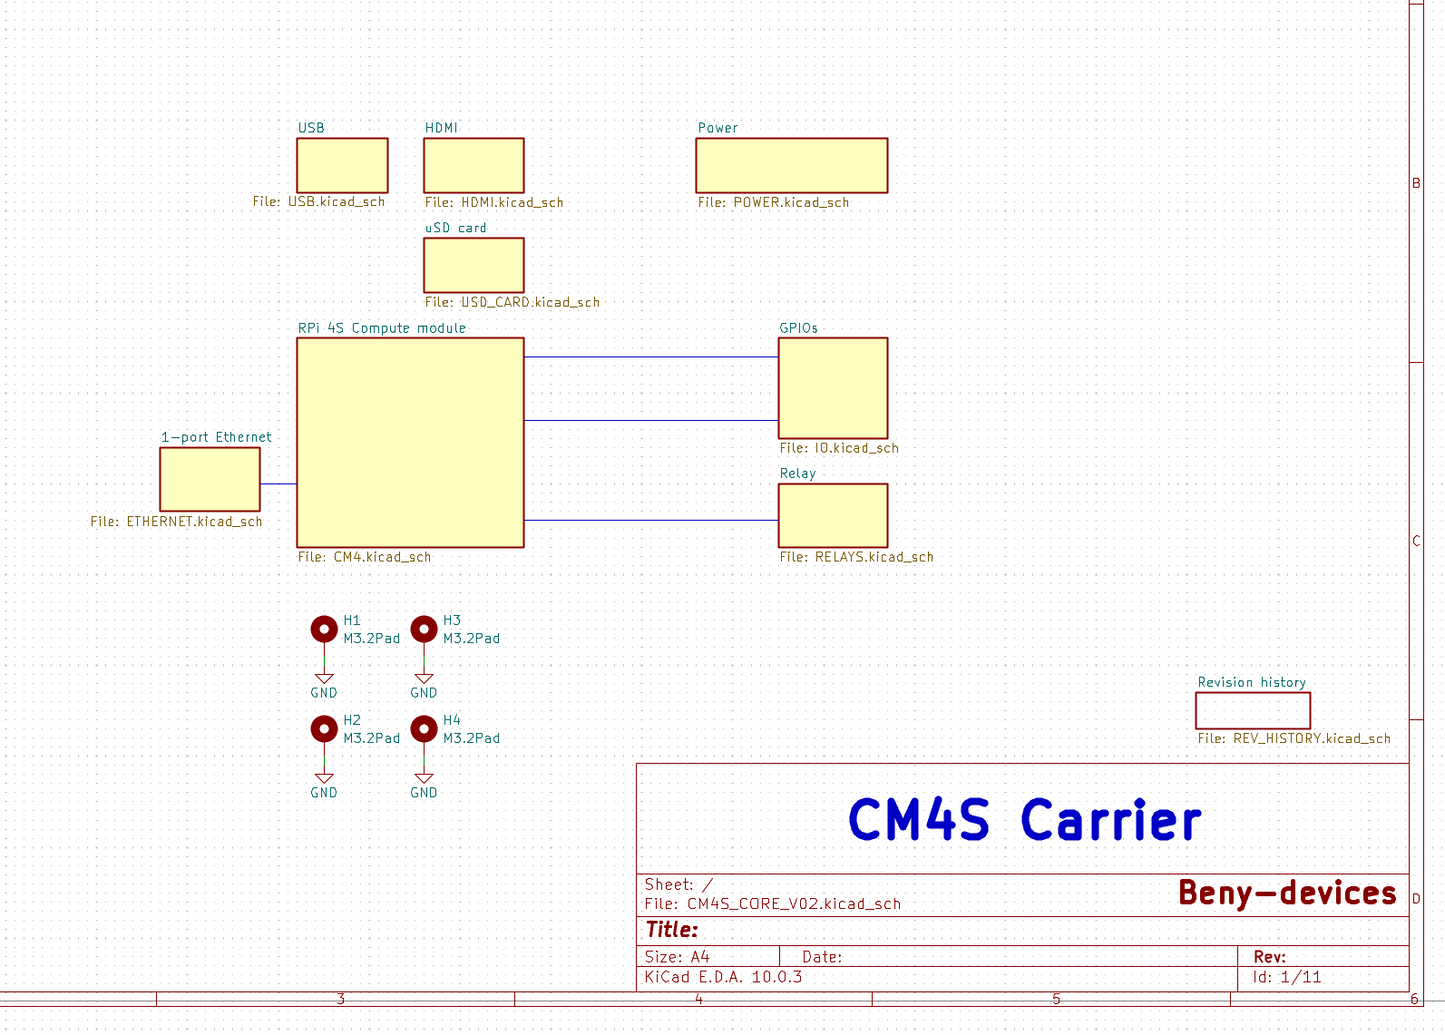
Task: Click the 'File: HDMI.kicad_sch' label
Action: [x=494, y=202]
